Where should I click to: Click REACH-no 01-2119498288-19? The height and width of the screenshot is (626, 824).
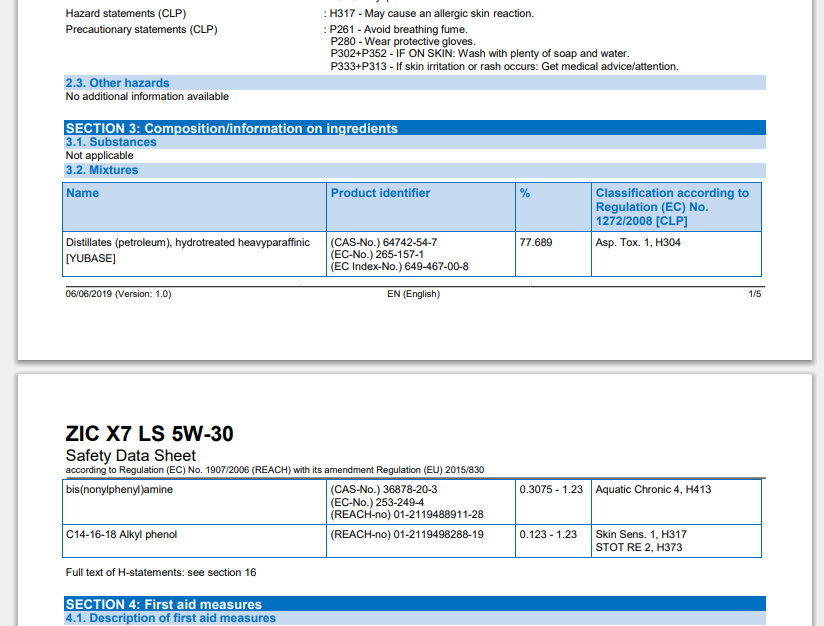click(x=407, y=535)
